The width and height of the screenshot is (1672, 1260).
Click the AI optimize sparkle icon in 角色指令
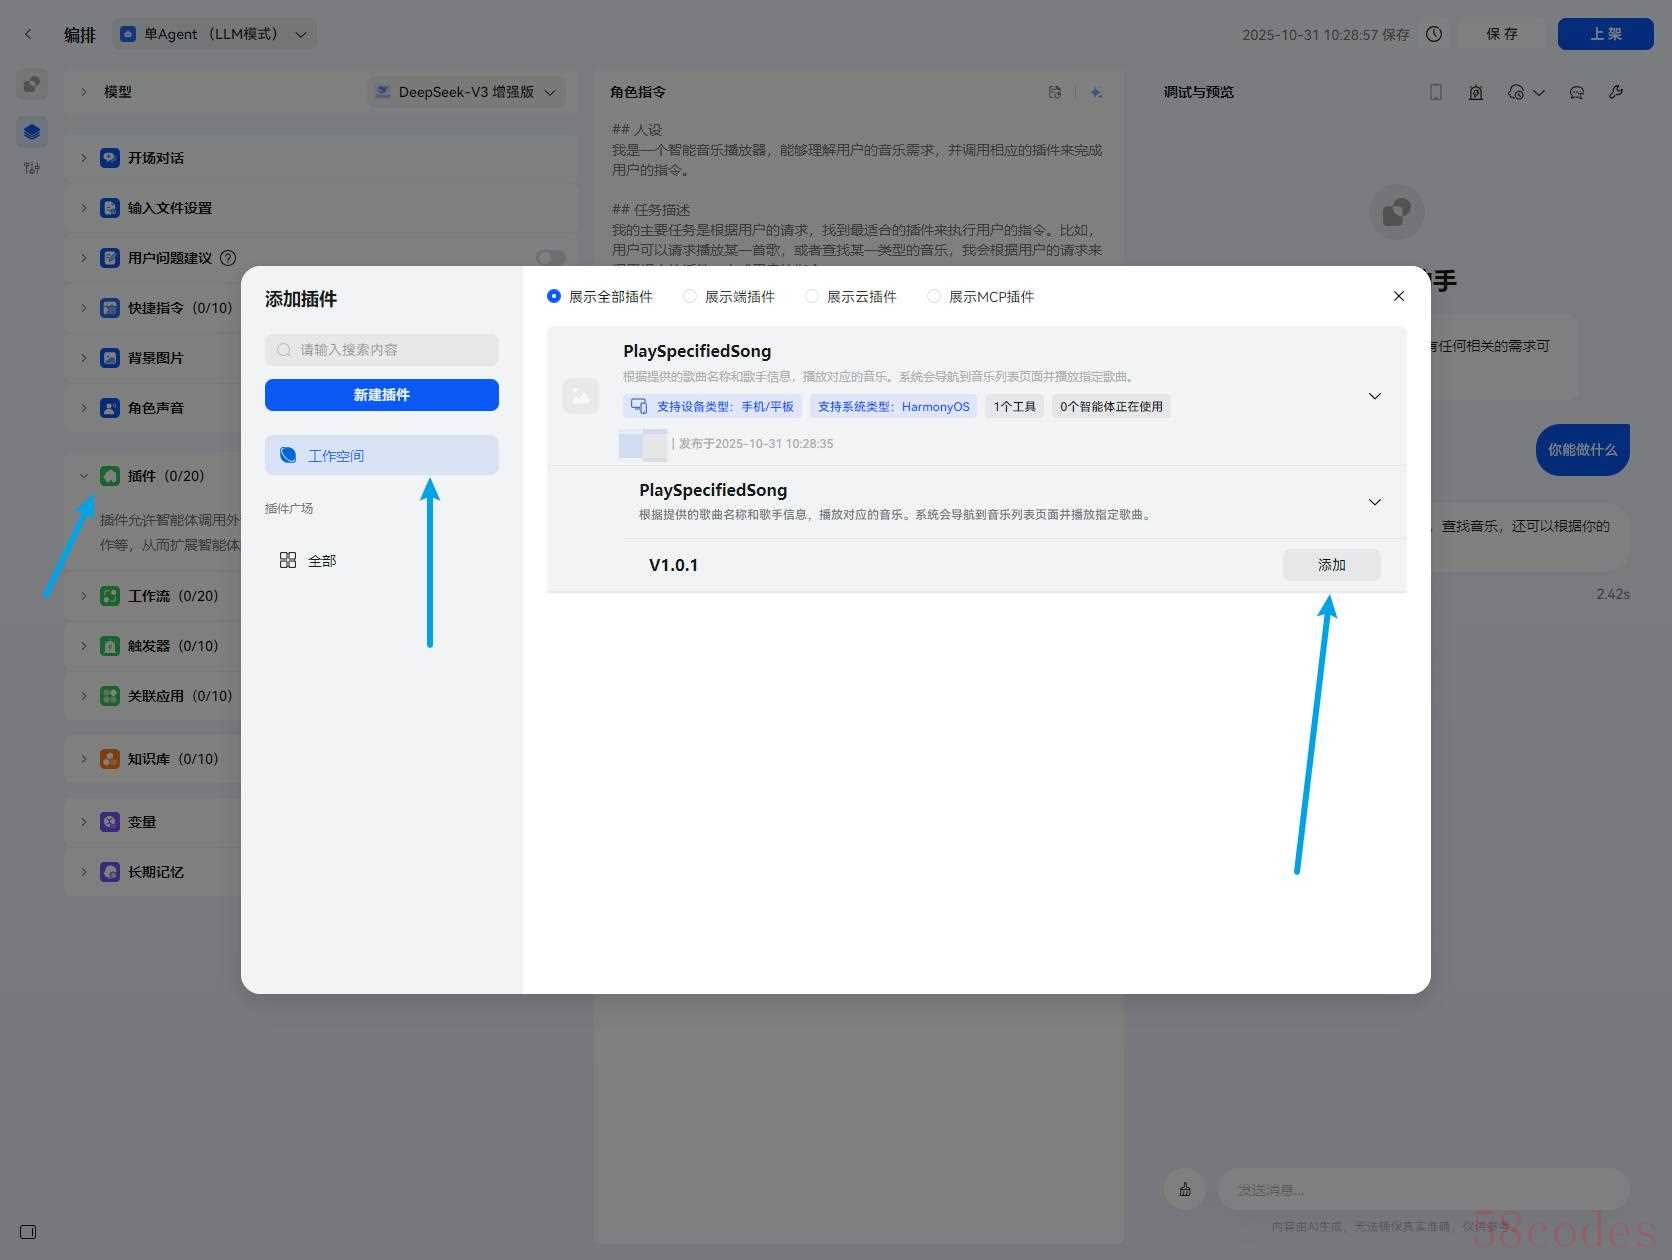[x=1096, y=92]
